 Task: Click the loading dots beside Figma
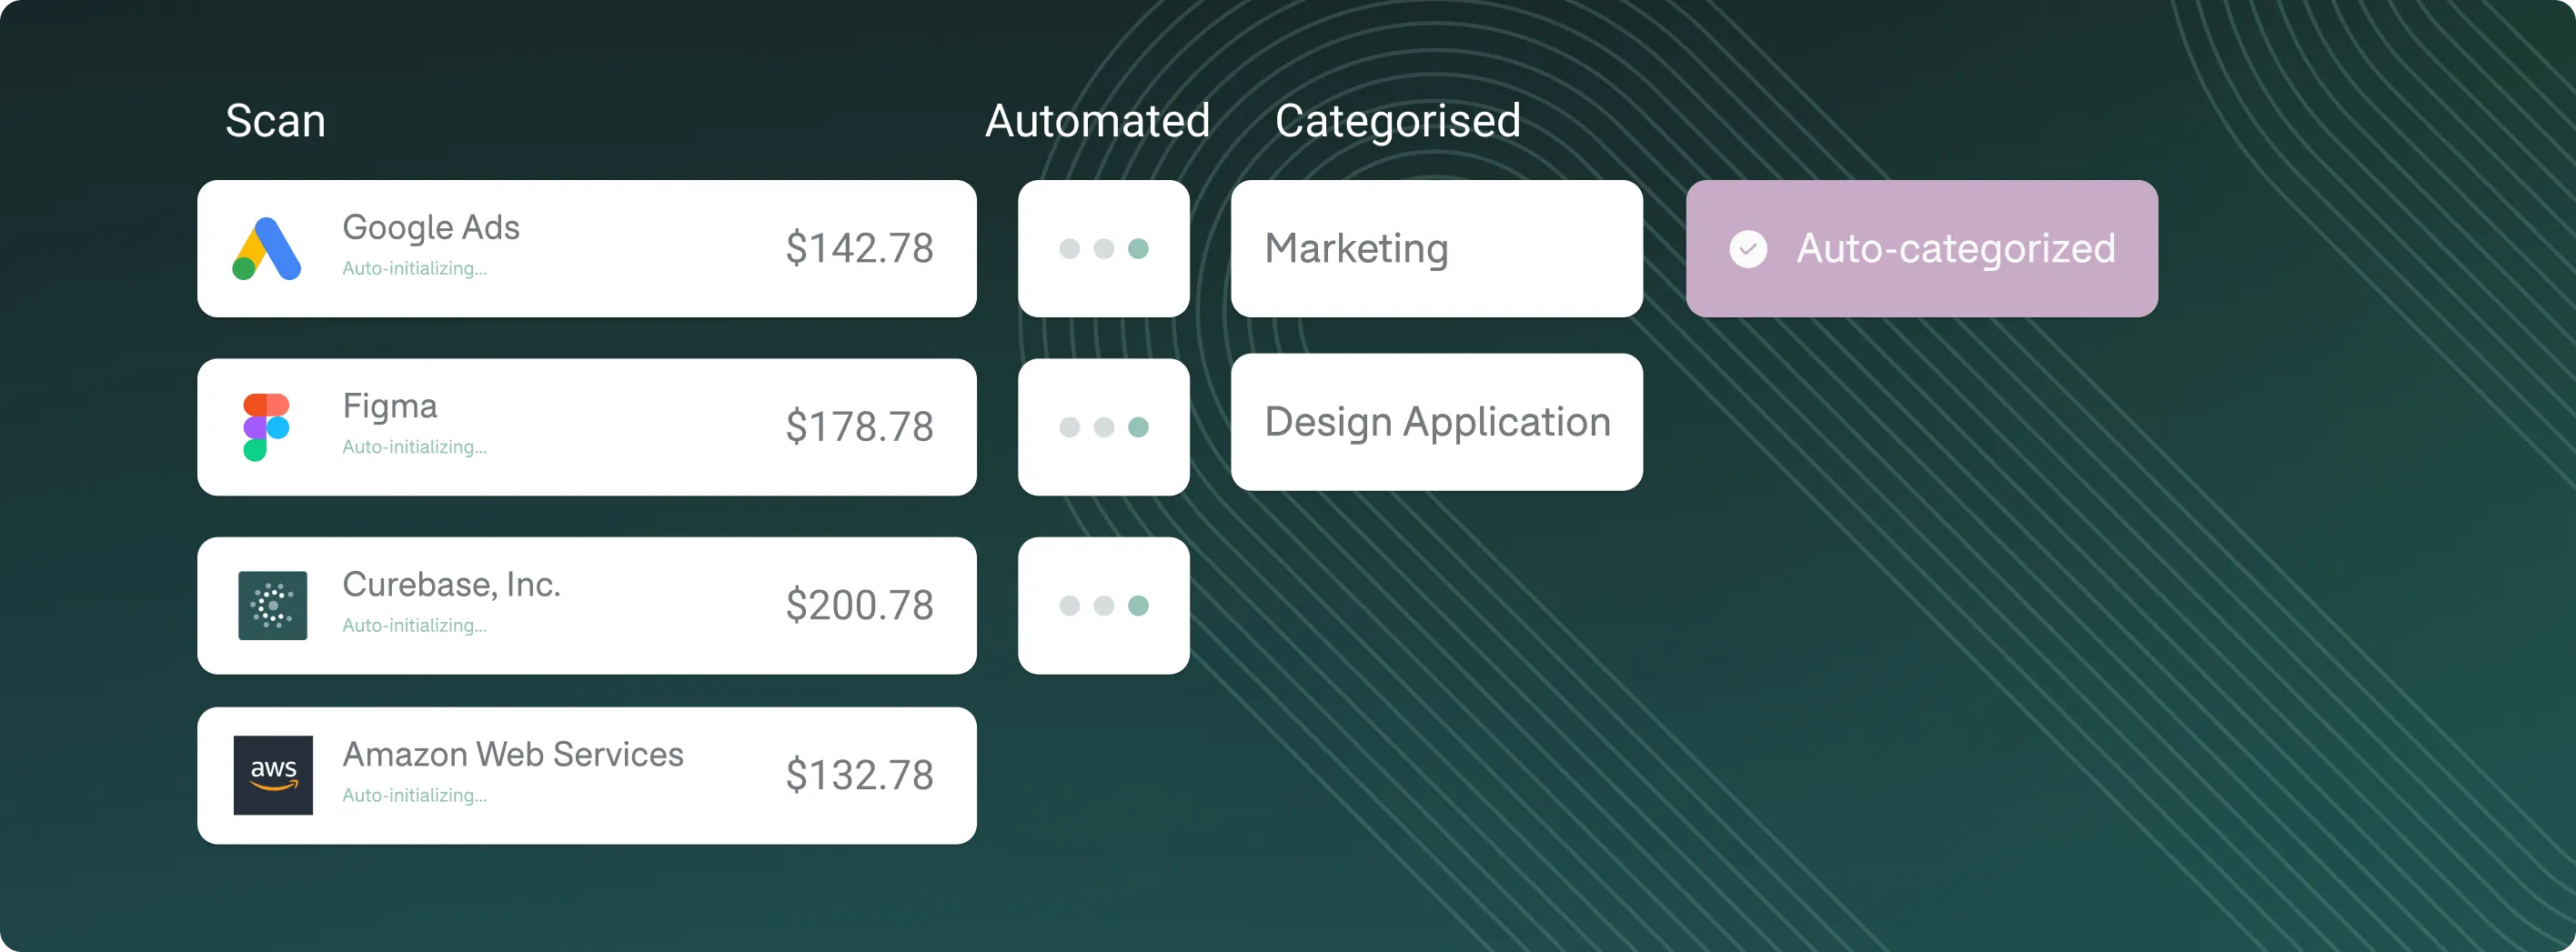point(1103,427)
